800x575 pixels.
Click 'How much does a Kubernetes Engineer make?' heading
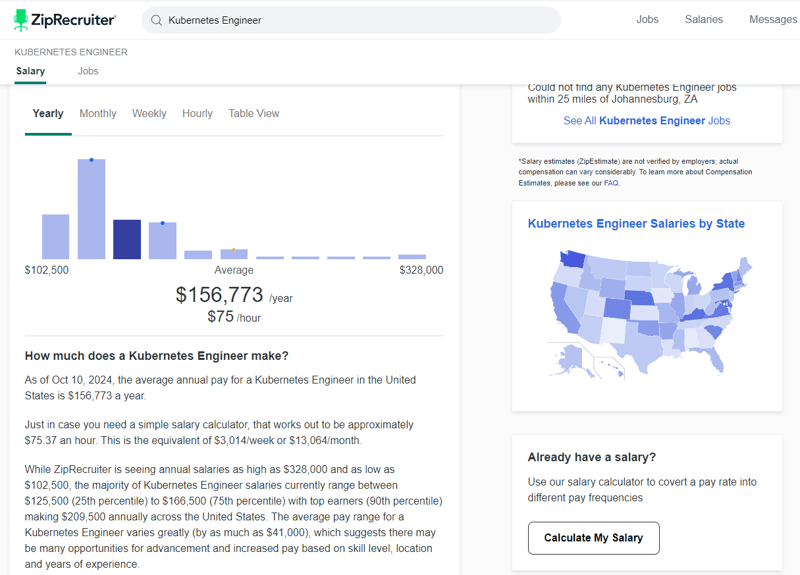coord(157,356)
